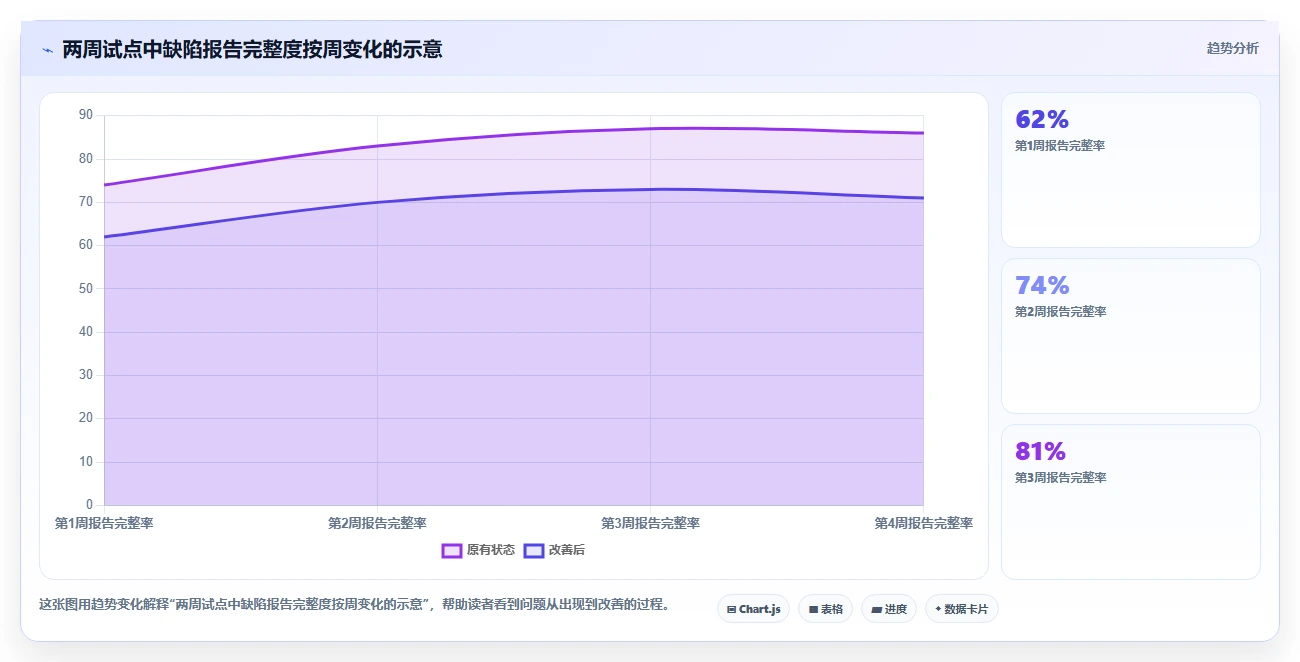
Task: Select the 进度 tag button
Action: pos(889,609)
